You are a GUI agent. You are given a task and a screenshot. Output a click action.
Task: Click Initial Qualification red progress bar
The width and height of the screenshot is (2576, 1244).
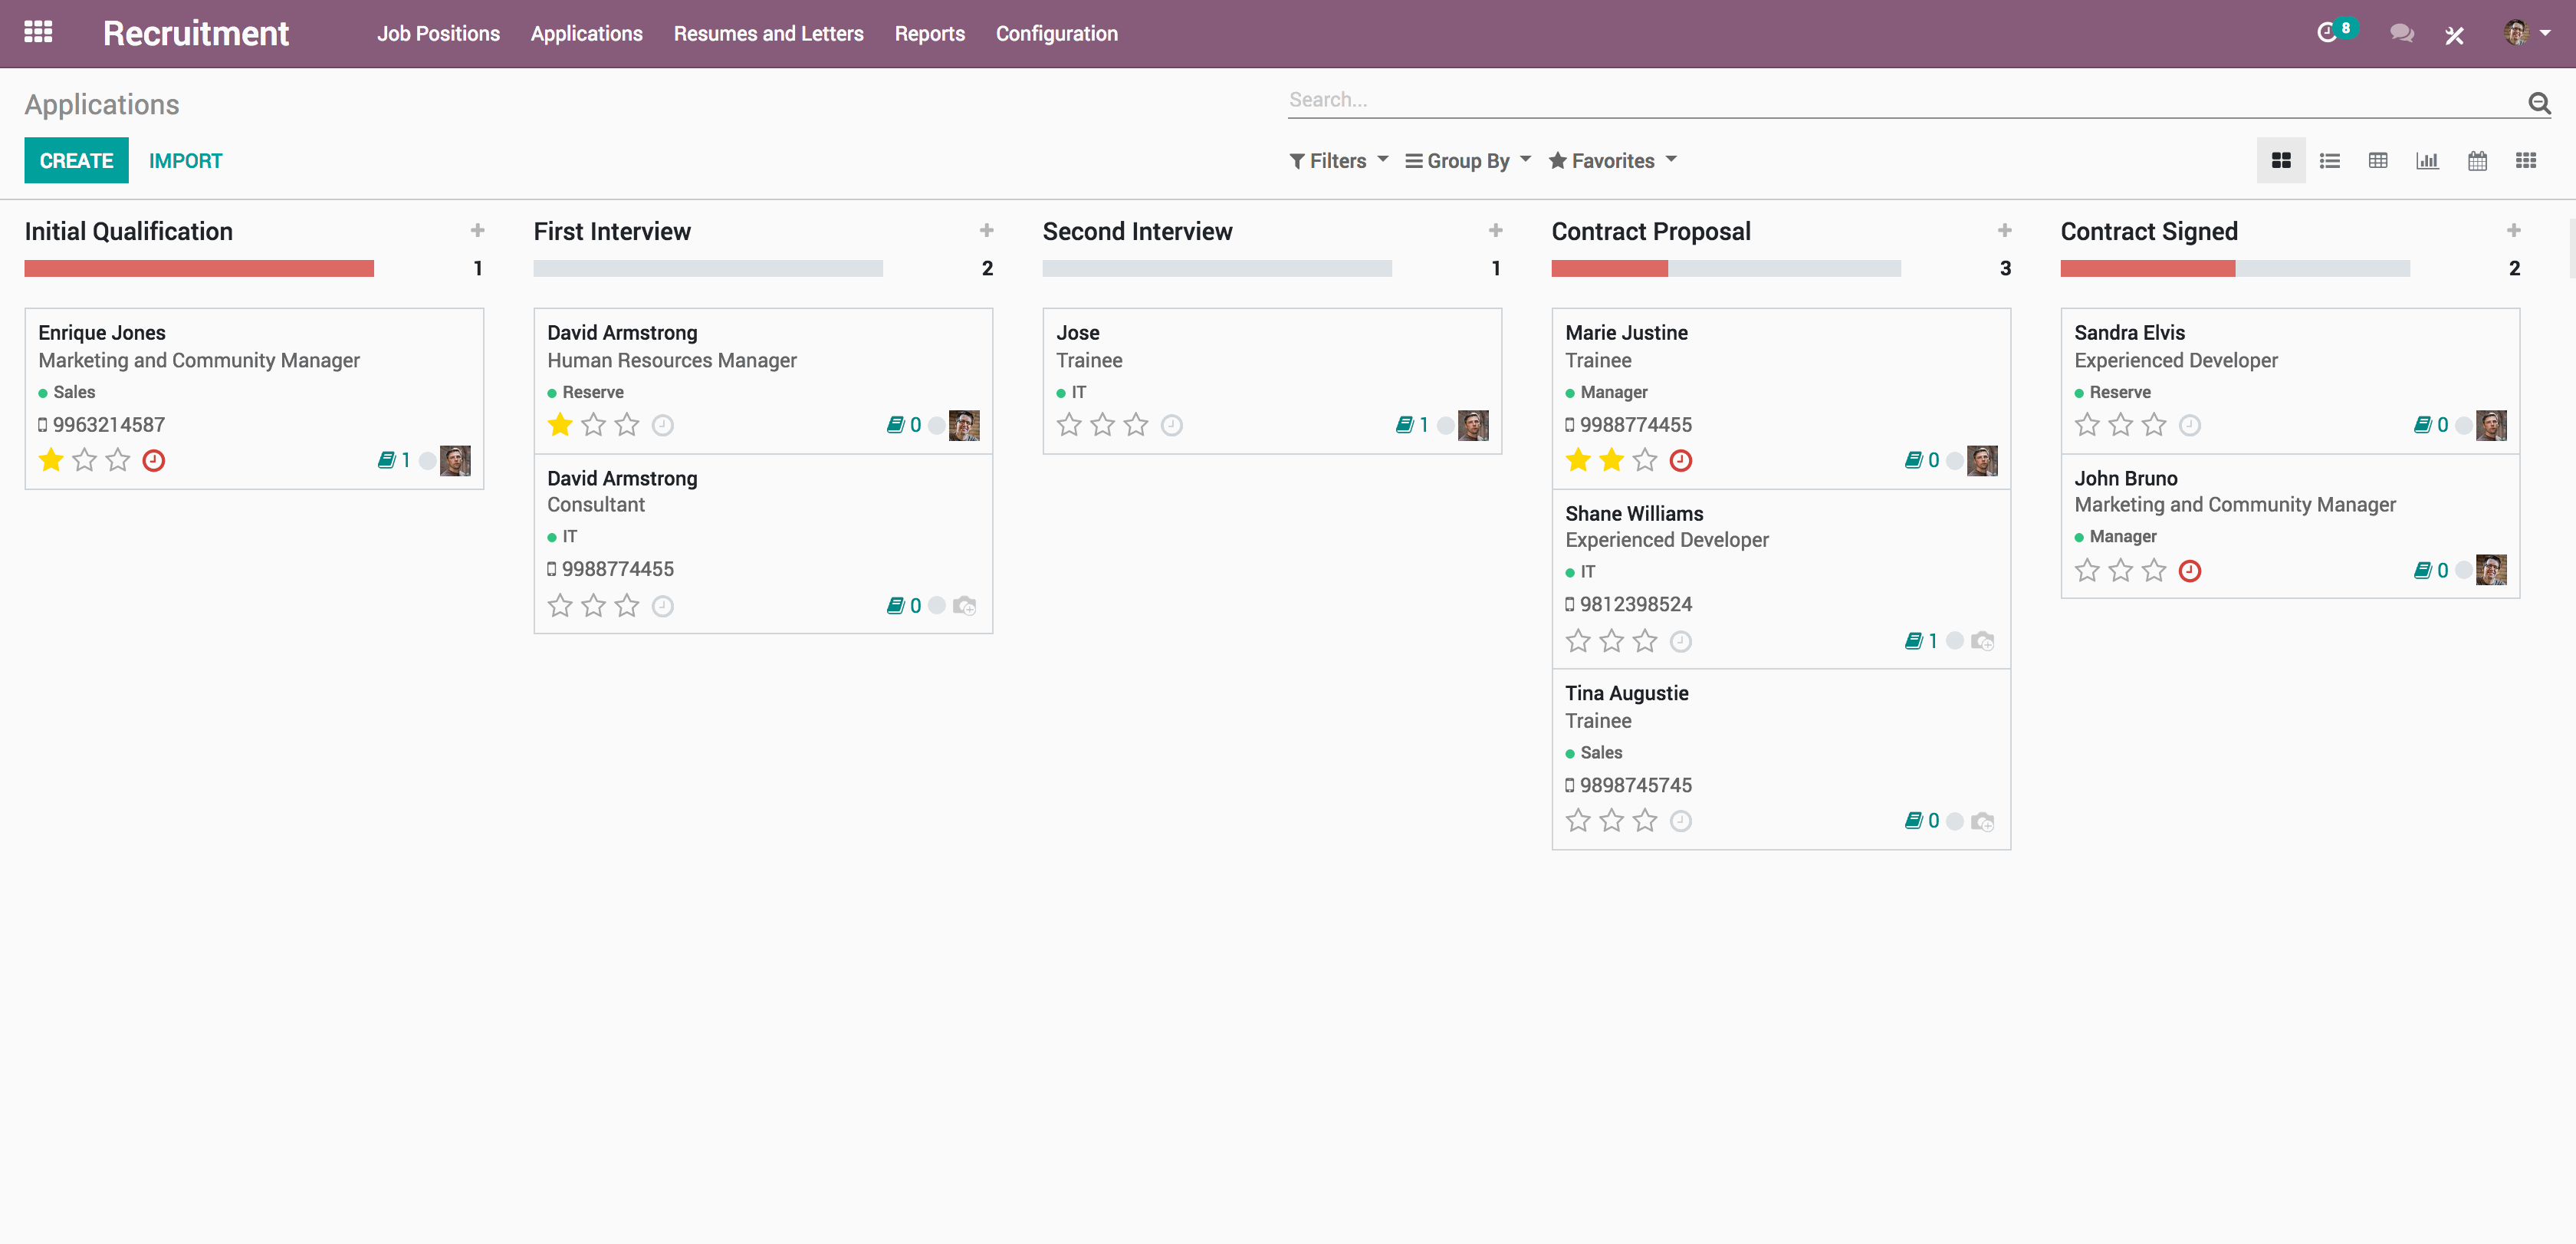pyautogui.click(x=199, y=269)
